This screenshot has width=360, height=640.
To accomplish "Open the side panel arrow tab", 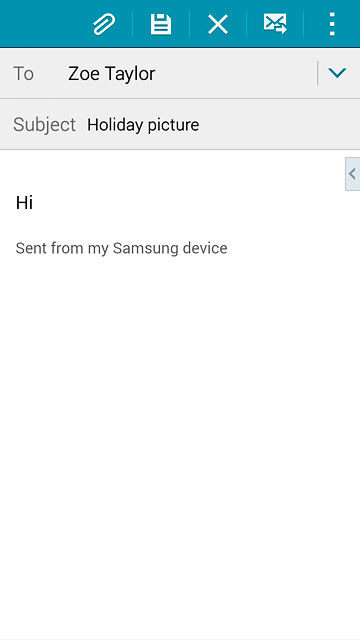I will pyautogui.click(x=352, y=174).
